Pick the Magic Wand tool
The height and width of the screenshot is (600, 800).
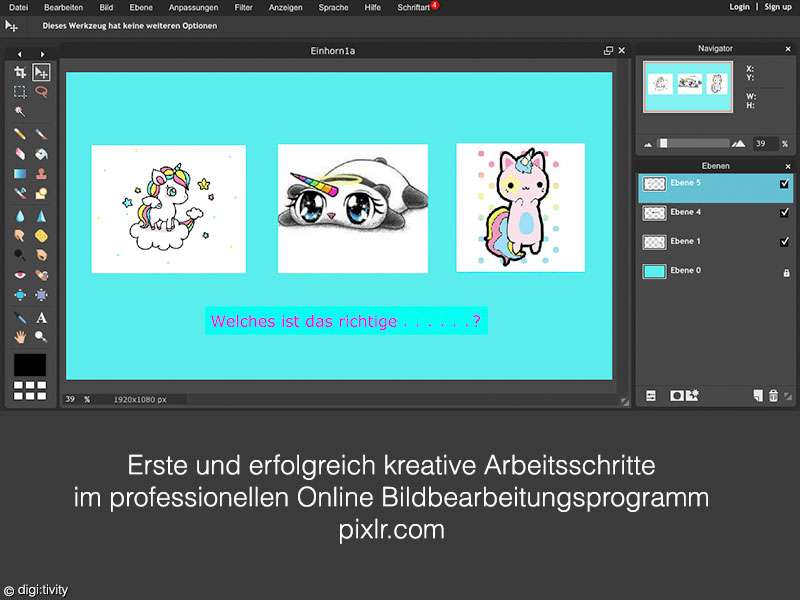(x=19, y=111)
